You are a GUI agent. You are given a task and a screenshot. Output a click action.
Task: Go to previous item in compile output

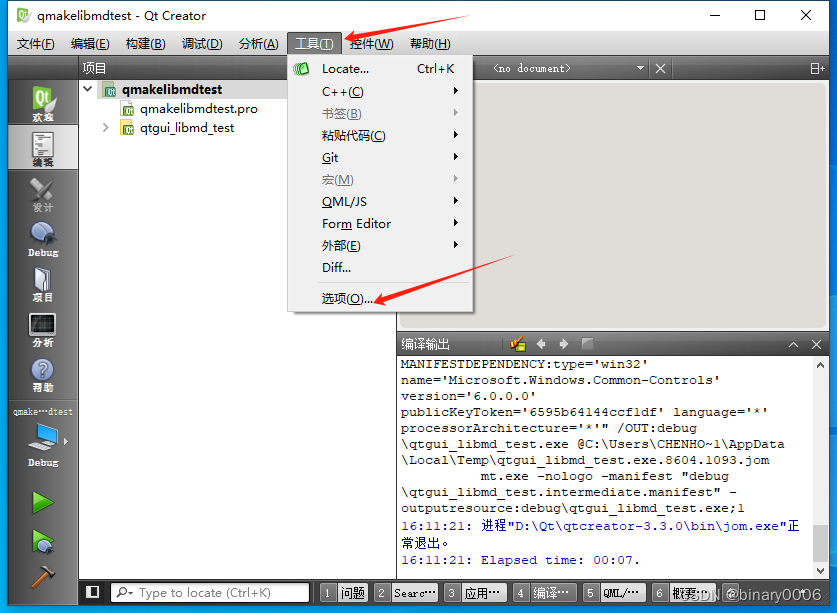[541, 344]
